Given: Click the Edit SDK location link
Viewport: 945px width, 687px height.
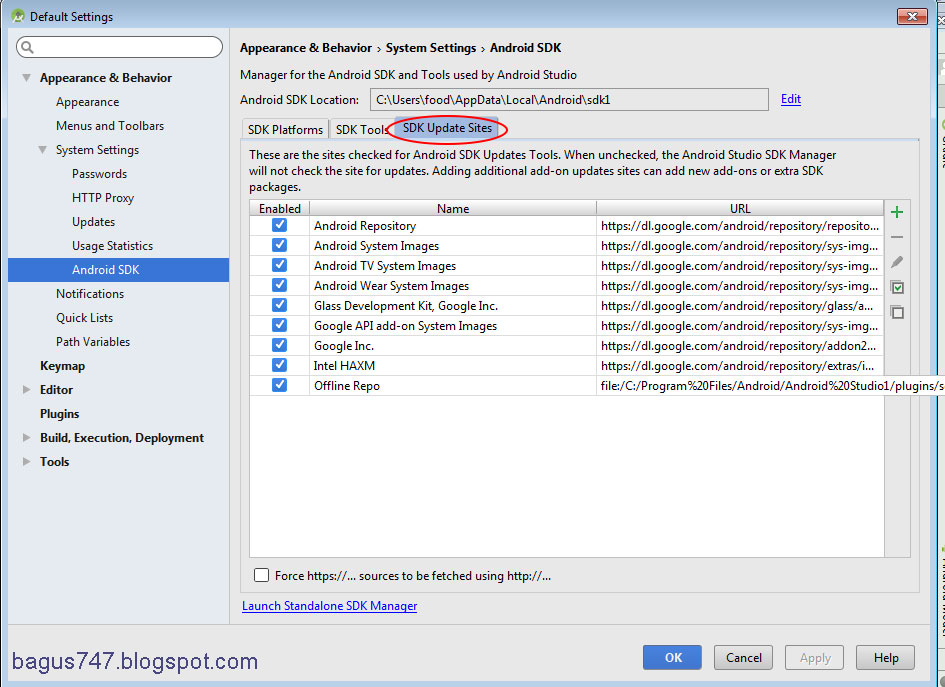Looking at the screenshot, I should (x=791, y=99).
